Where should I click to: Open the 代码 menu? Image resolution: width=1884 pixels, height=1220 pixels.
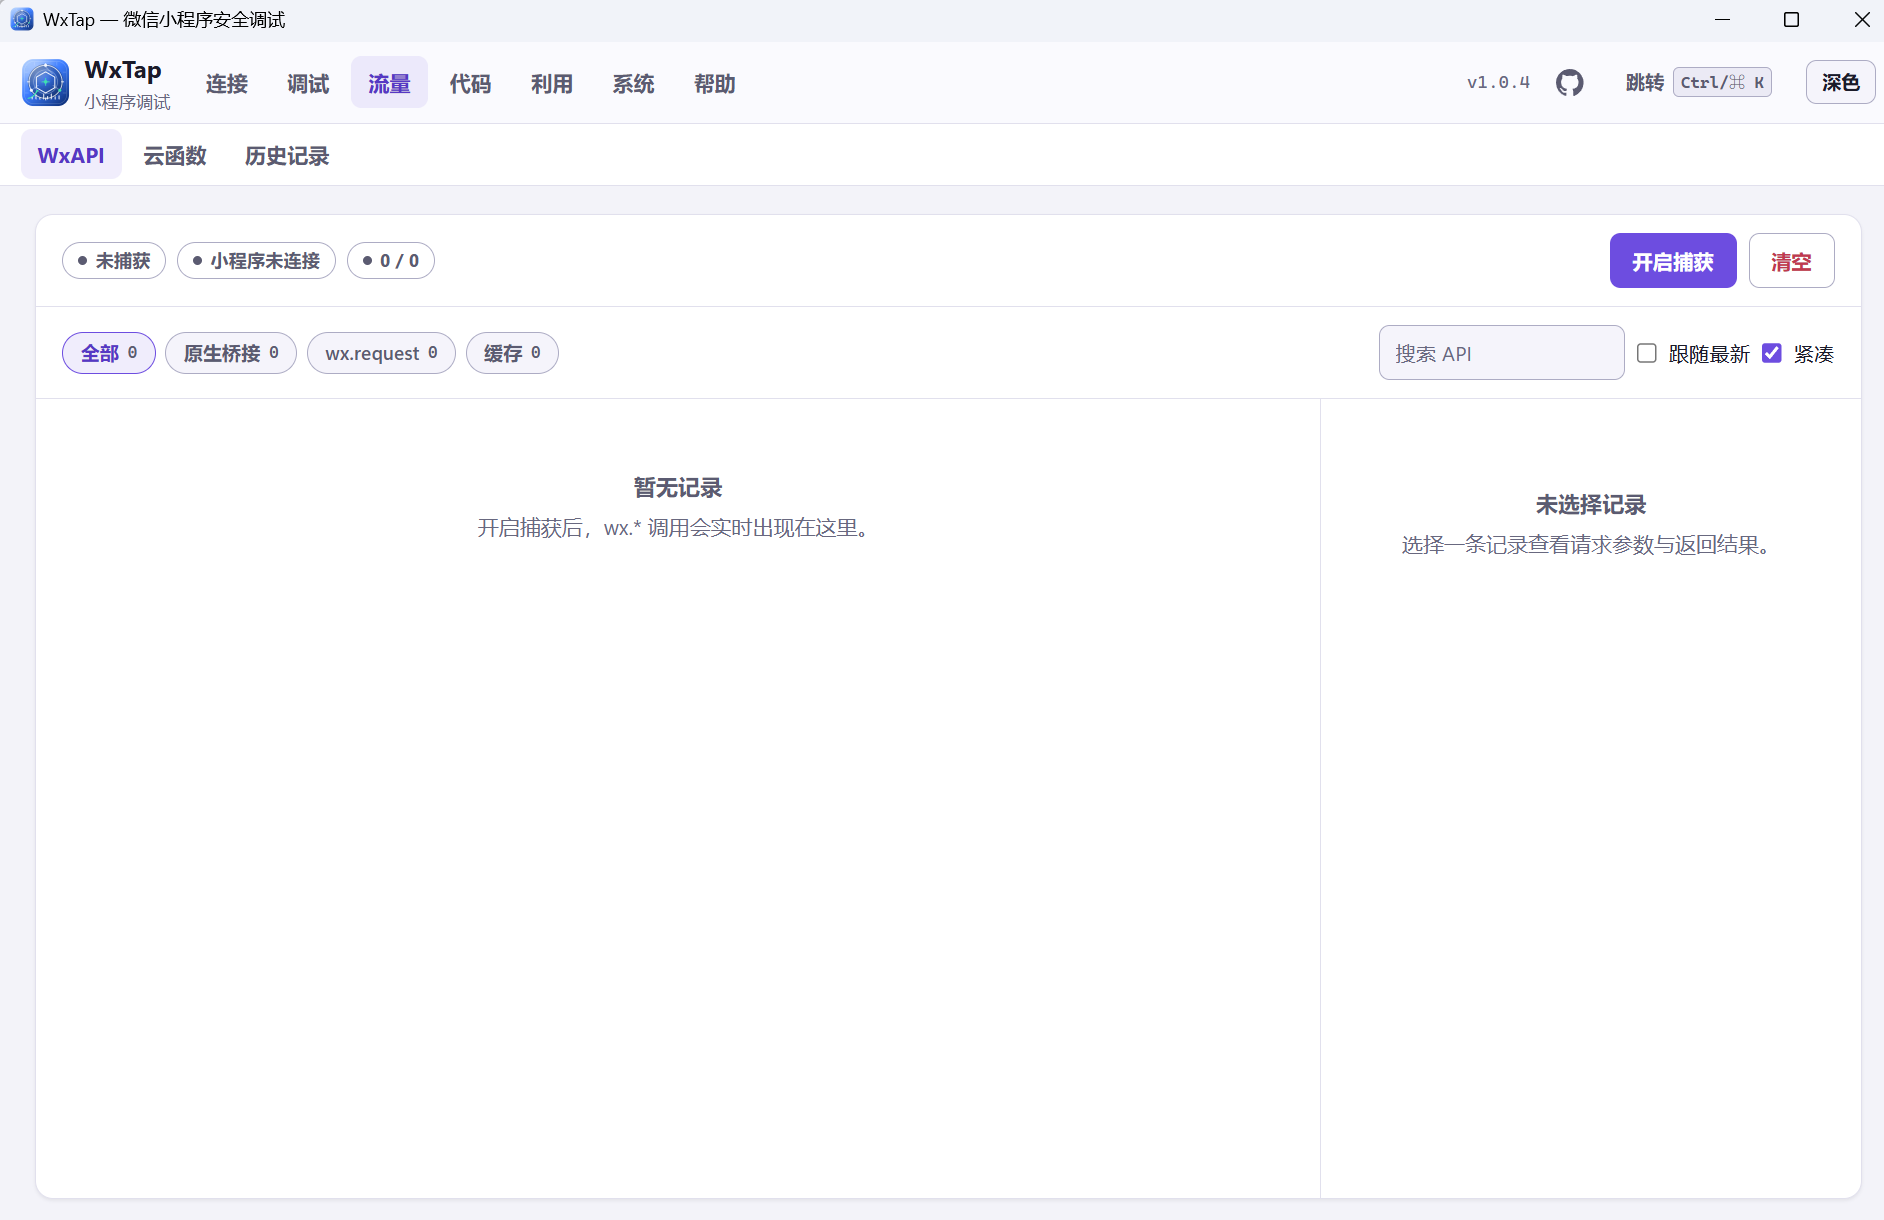coord(470,83)
